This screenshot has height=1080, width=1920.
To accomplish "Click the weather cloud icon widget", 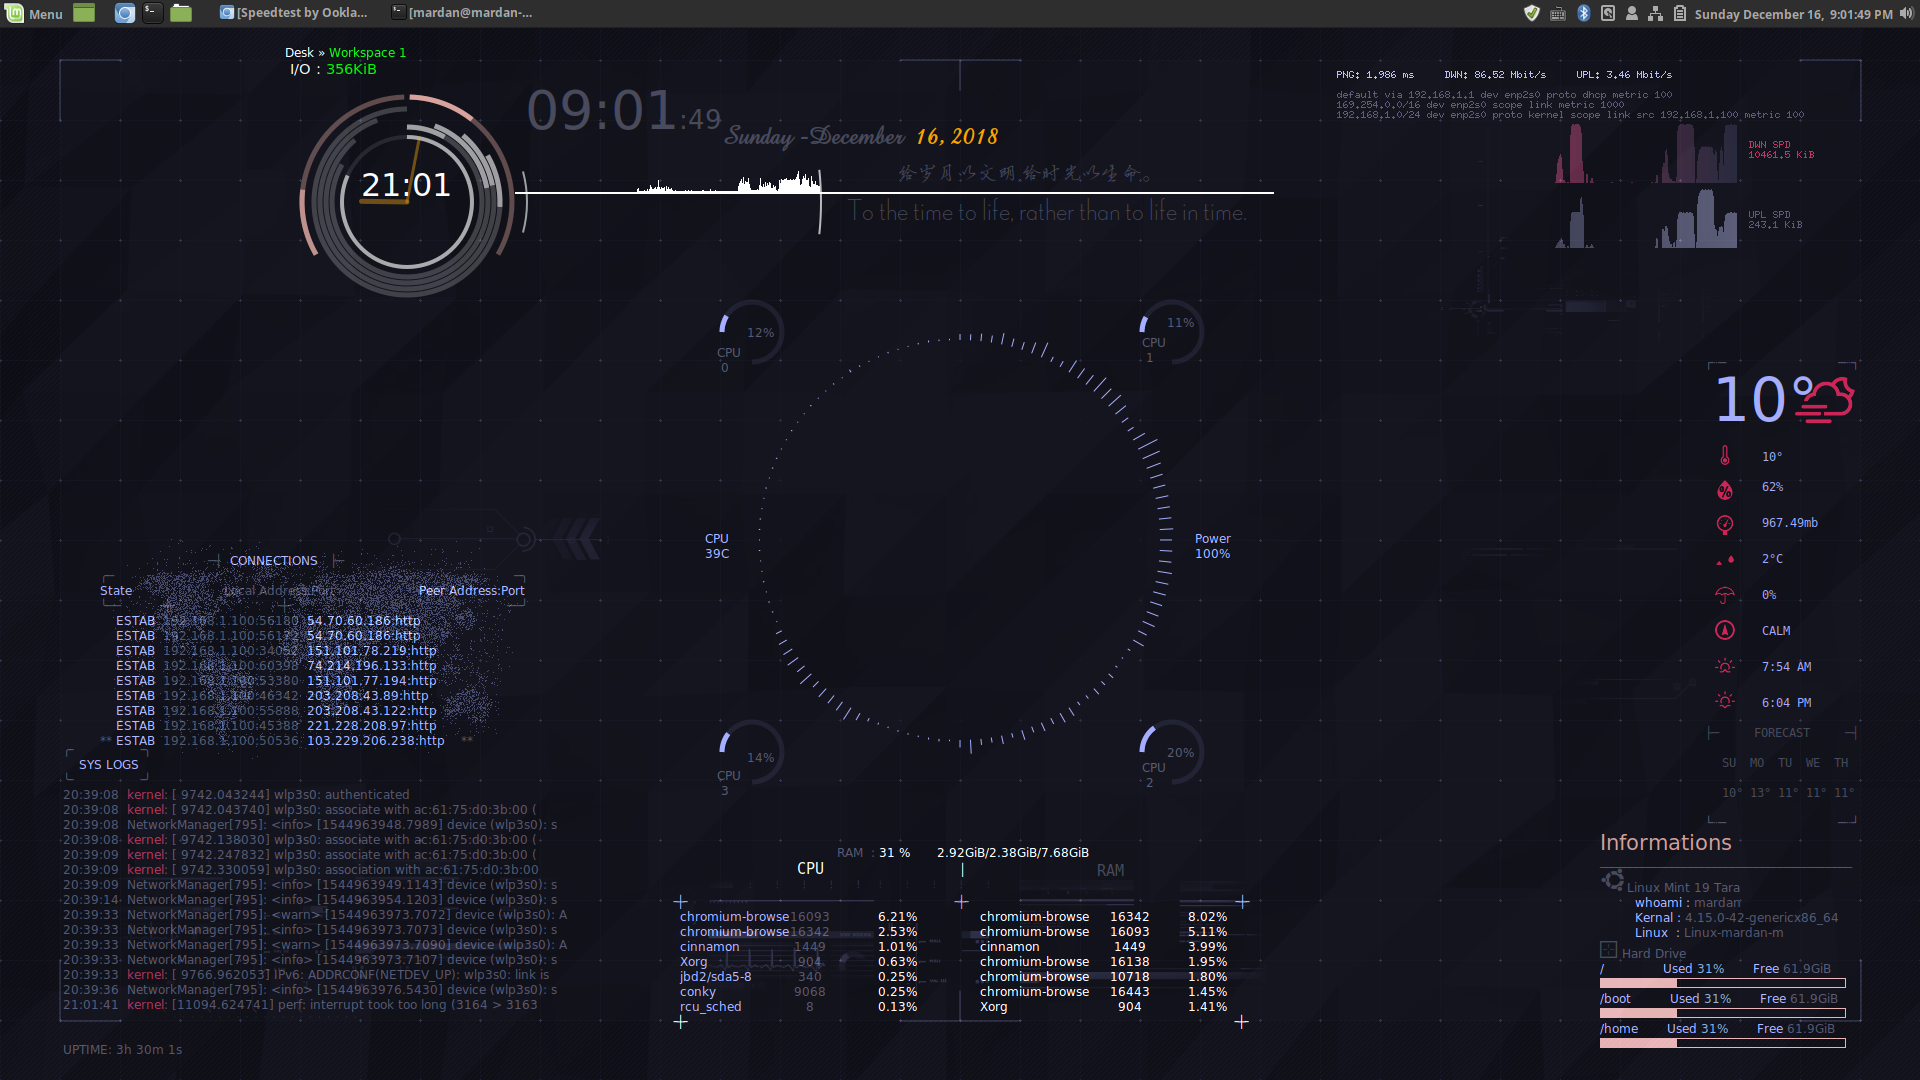I will (x=1825, y=400).
